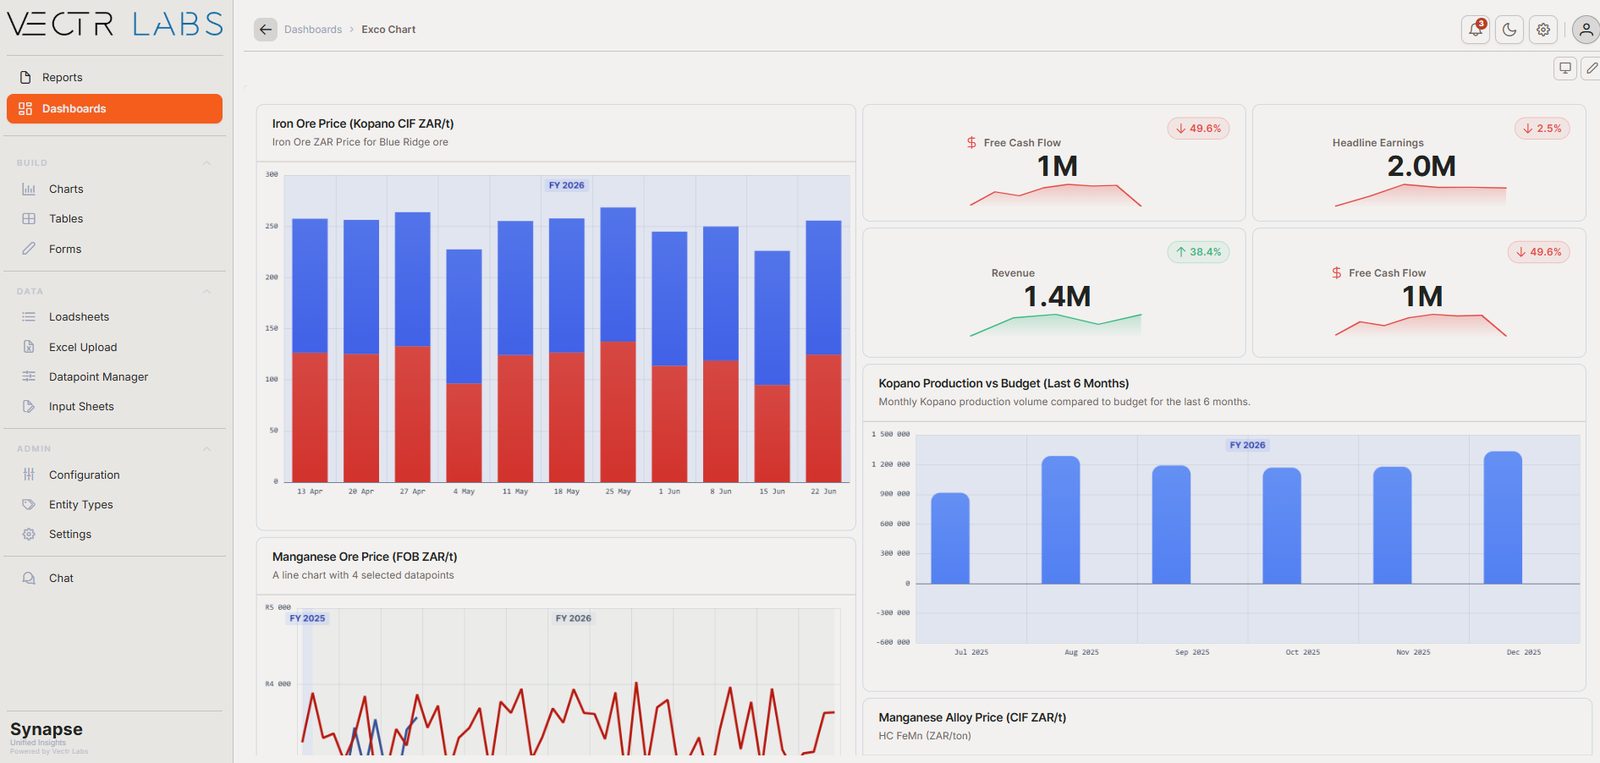Image resolution: width=1600 pixels, height=763 pixels.
Task: Click Kopano Production vs Budget title
Action: click(1004, 384)
